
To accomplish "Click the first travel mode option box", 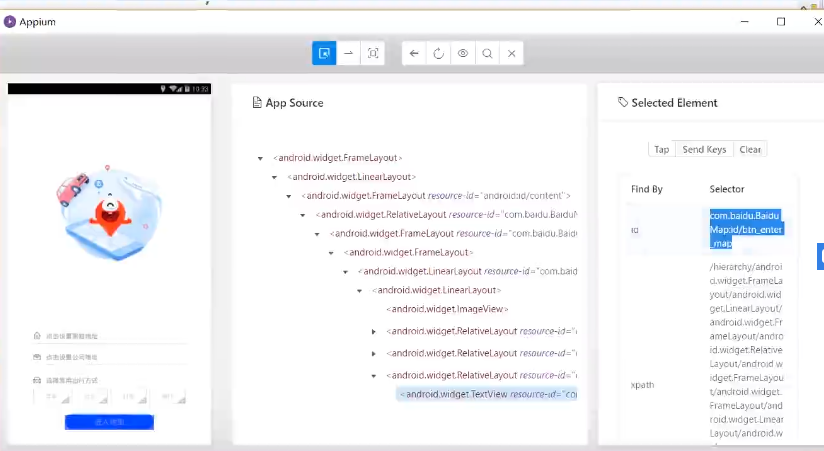I will pos(52,397).
